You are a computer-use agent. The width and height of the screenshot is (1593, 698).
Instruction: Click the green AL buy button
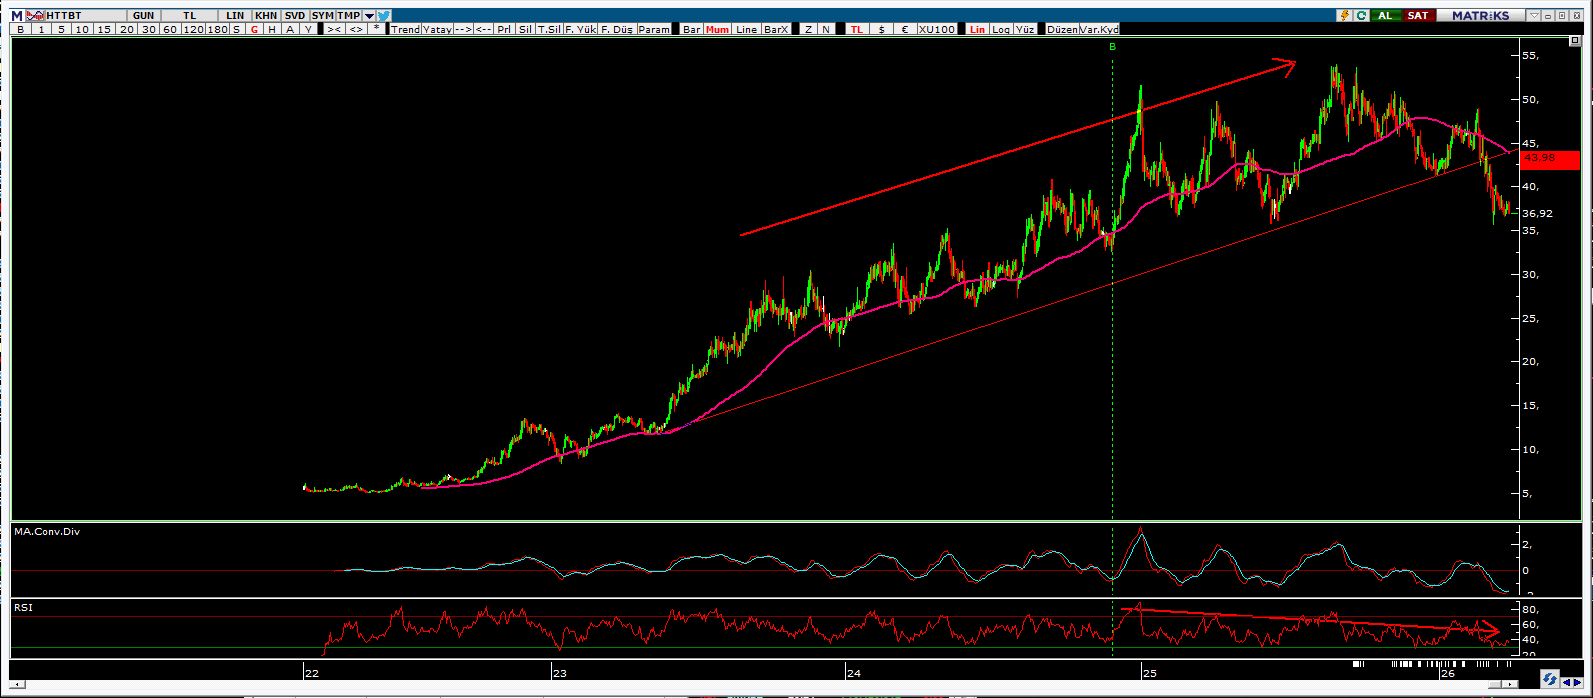[x=1386, y=16]
